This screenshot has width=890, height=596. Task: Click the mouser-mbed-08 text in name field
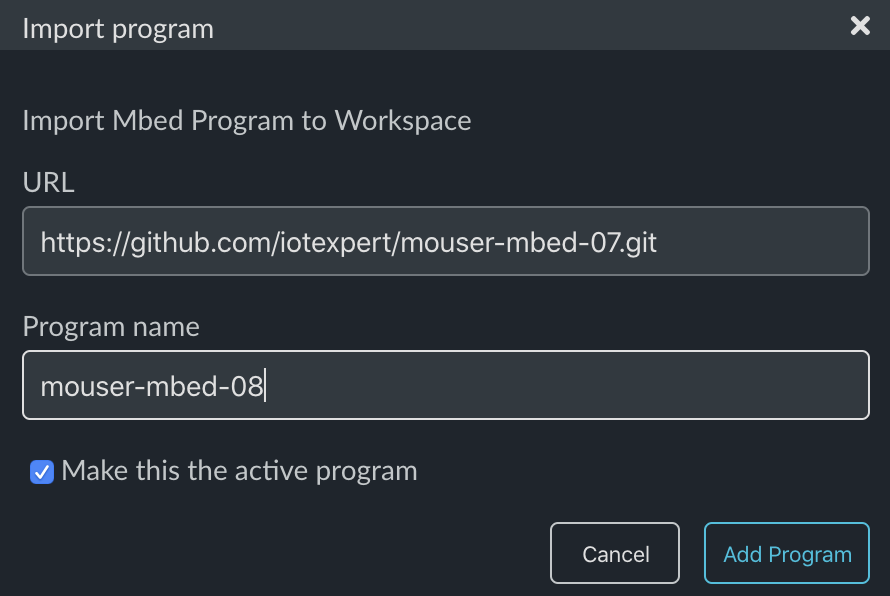pyautogui.click(x=152, y=387)
